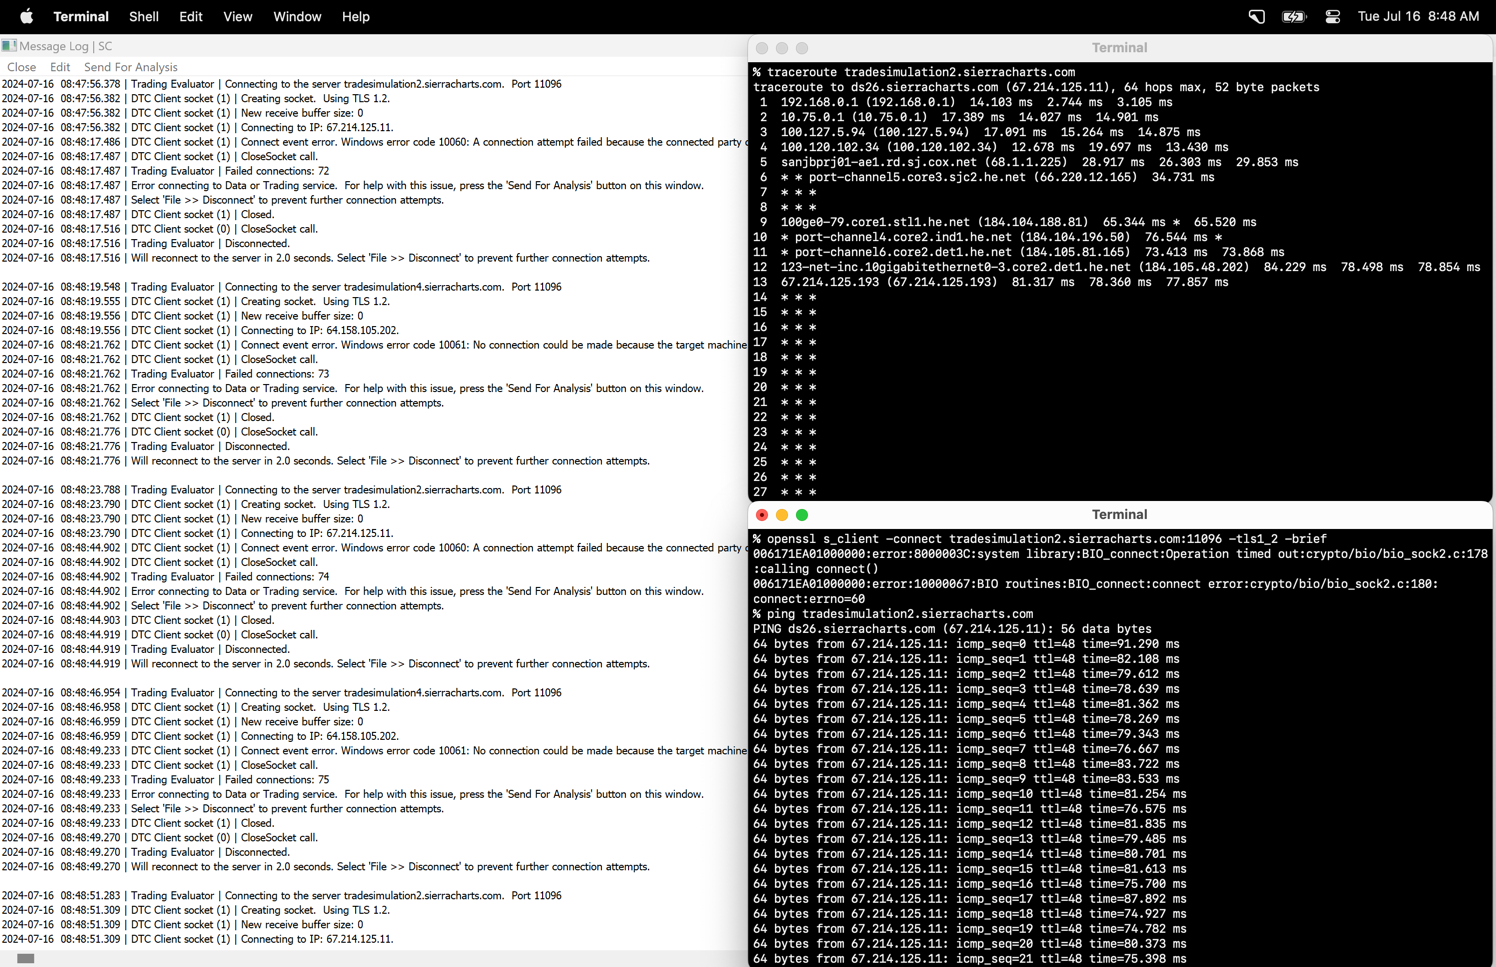Click the ping tradesimulation2 command line

[893, 614]
